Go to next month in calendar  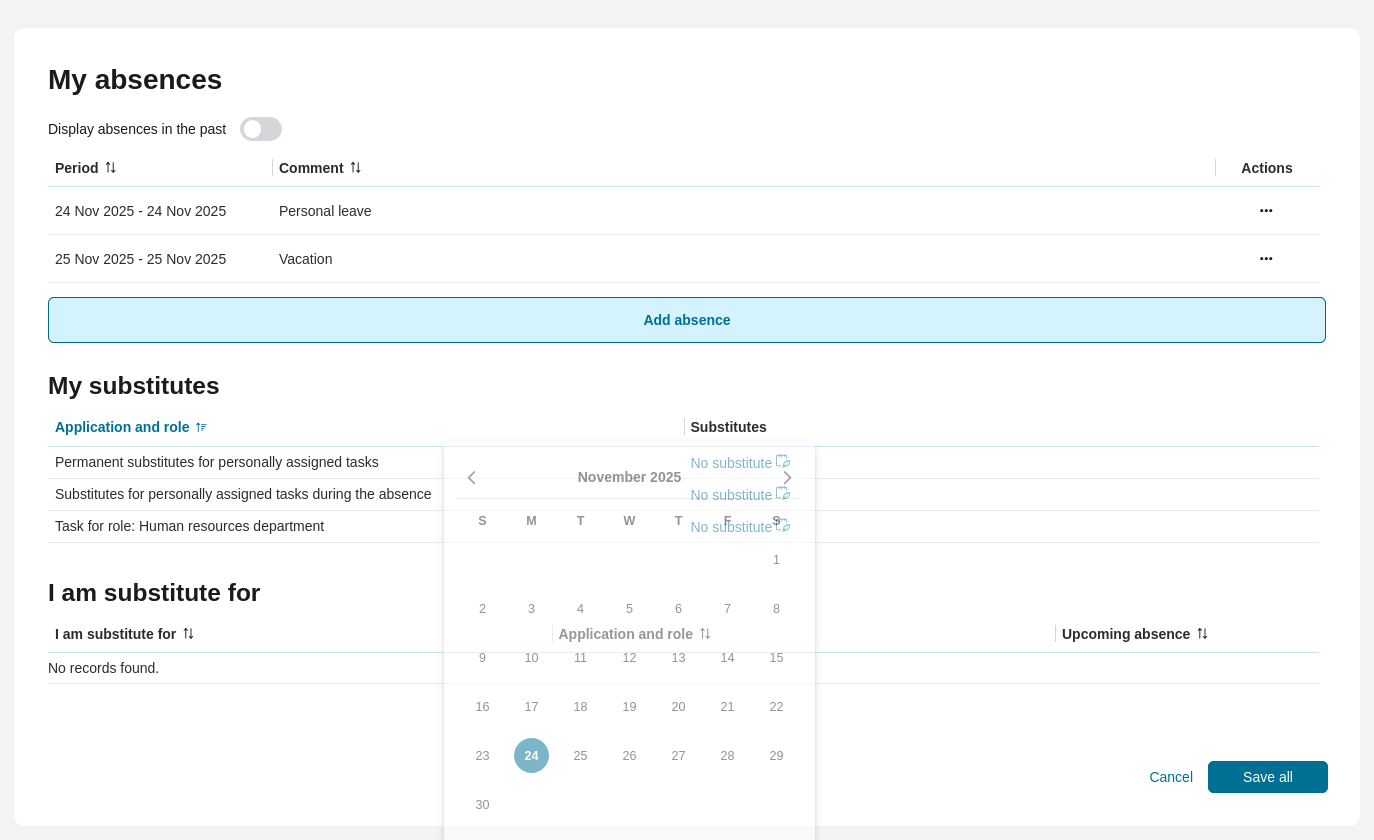[787, 478]
